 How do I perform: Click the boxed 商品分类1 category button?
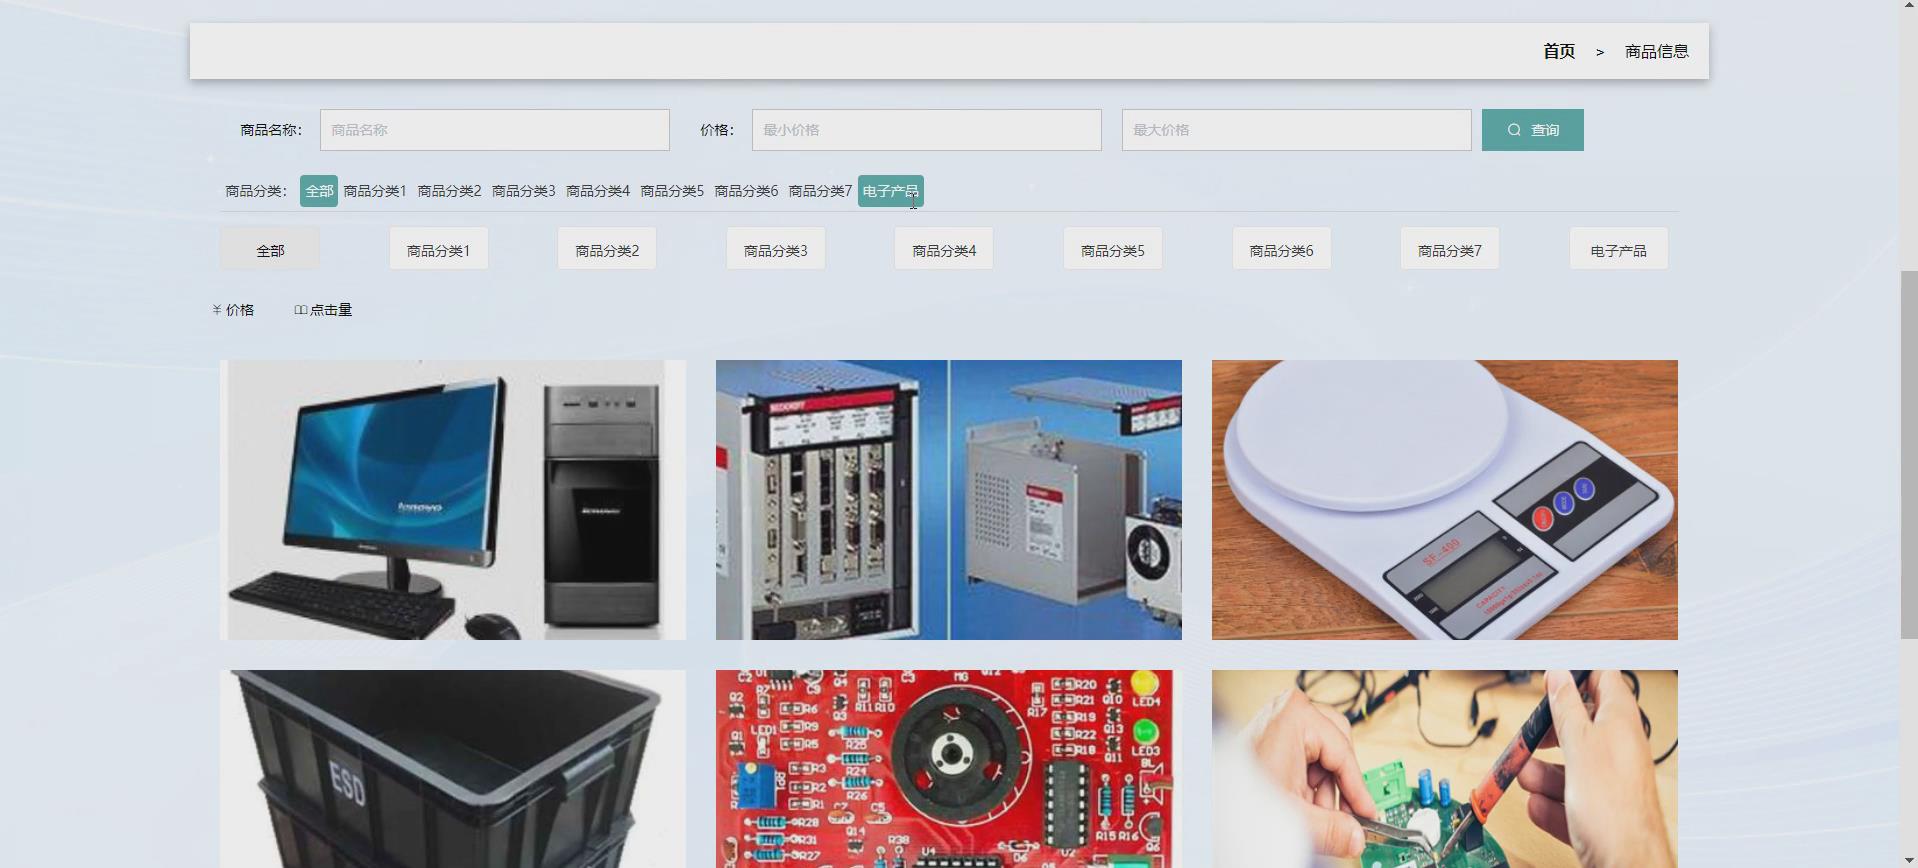pos(439,249)
